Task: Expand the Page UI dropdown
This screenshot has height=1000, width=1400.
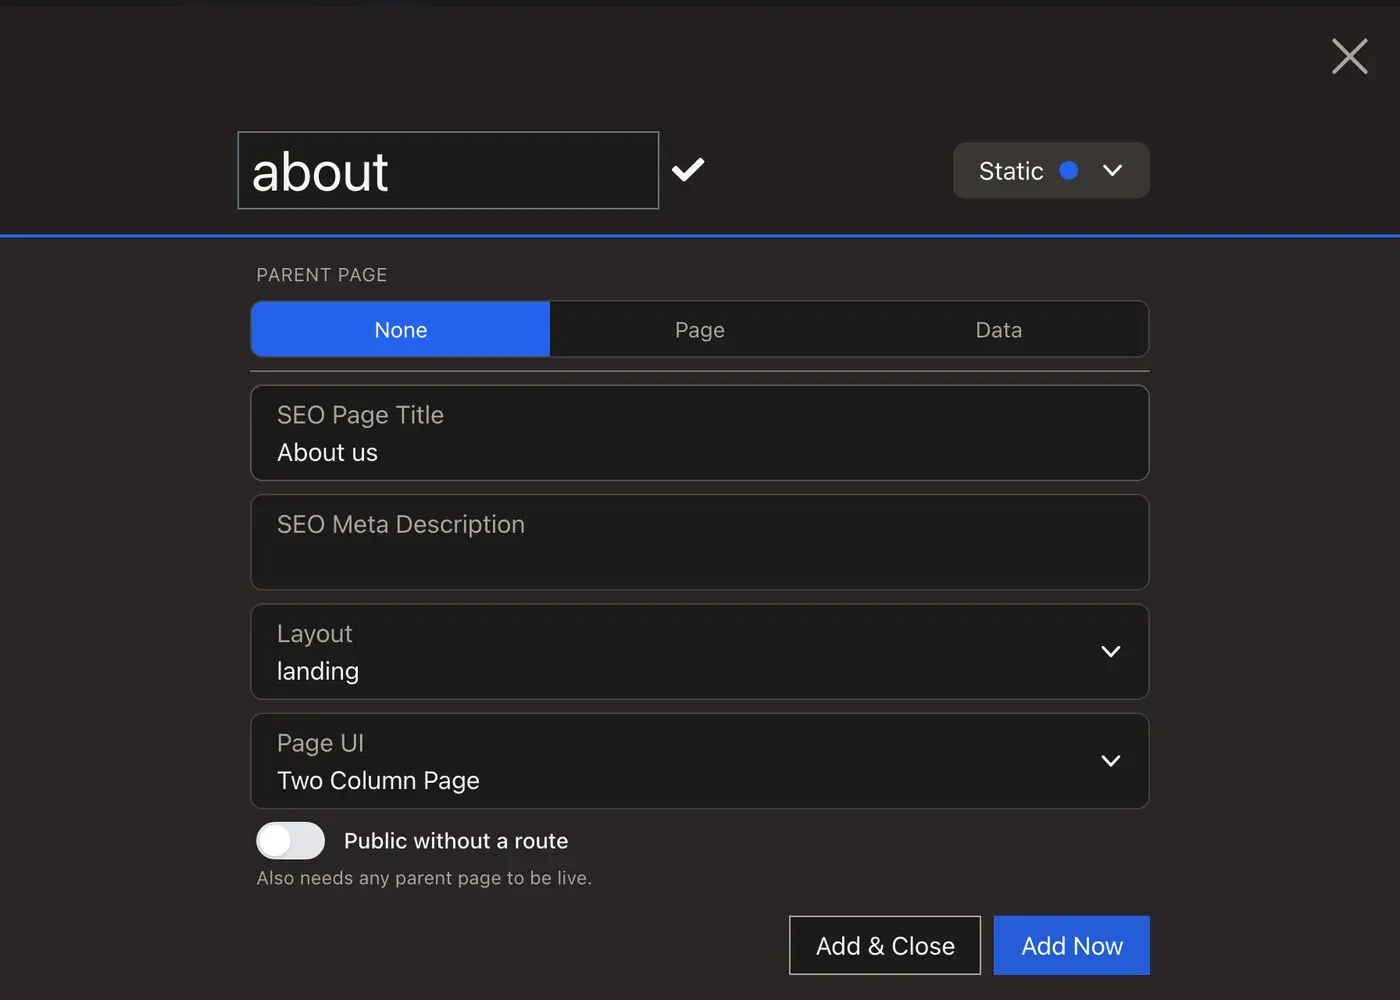Action: (x=700, y=761)
